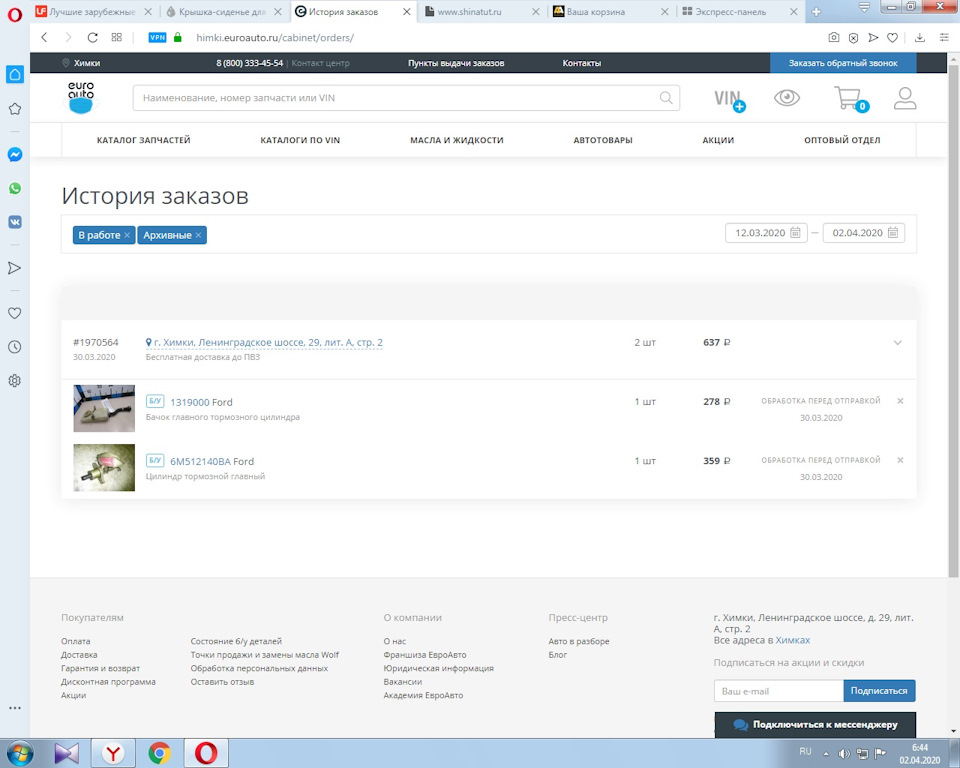
Task: Open sidebar three-dots setup menu
Action: click(15, 708)
